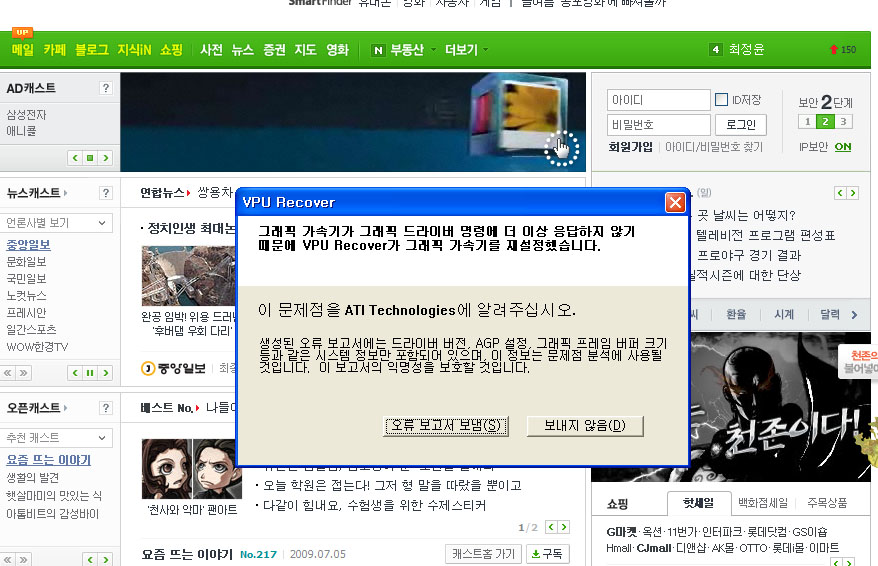Expand the 부동산 dropdown arrow
Image resolution: width=878 pixels, height=566 pixels.
pos(433,49)
